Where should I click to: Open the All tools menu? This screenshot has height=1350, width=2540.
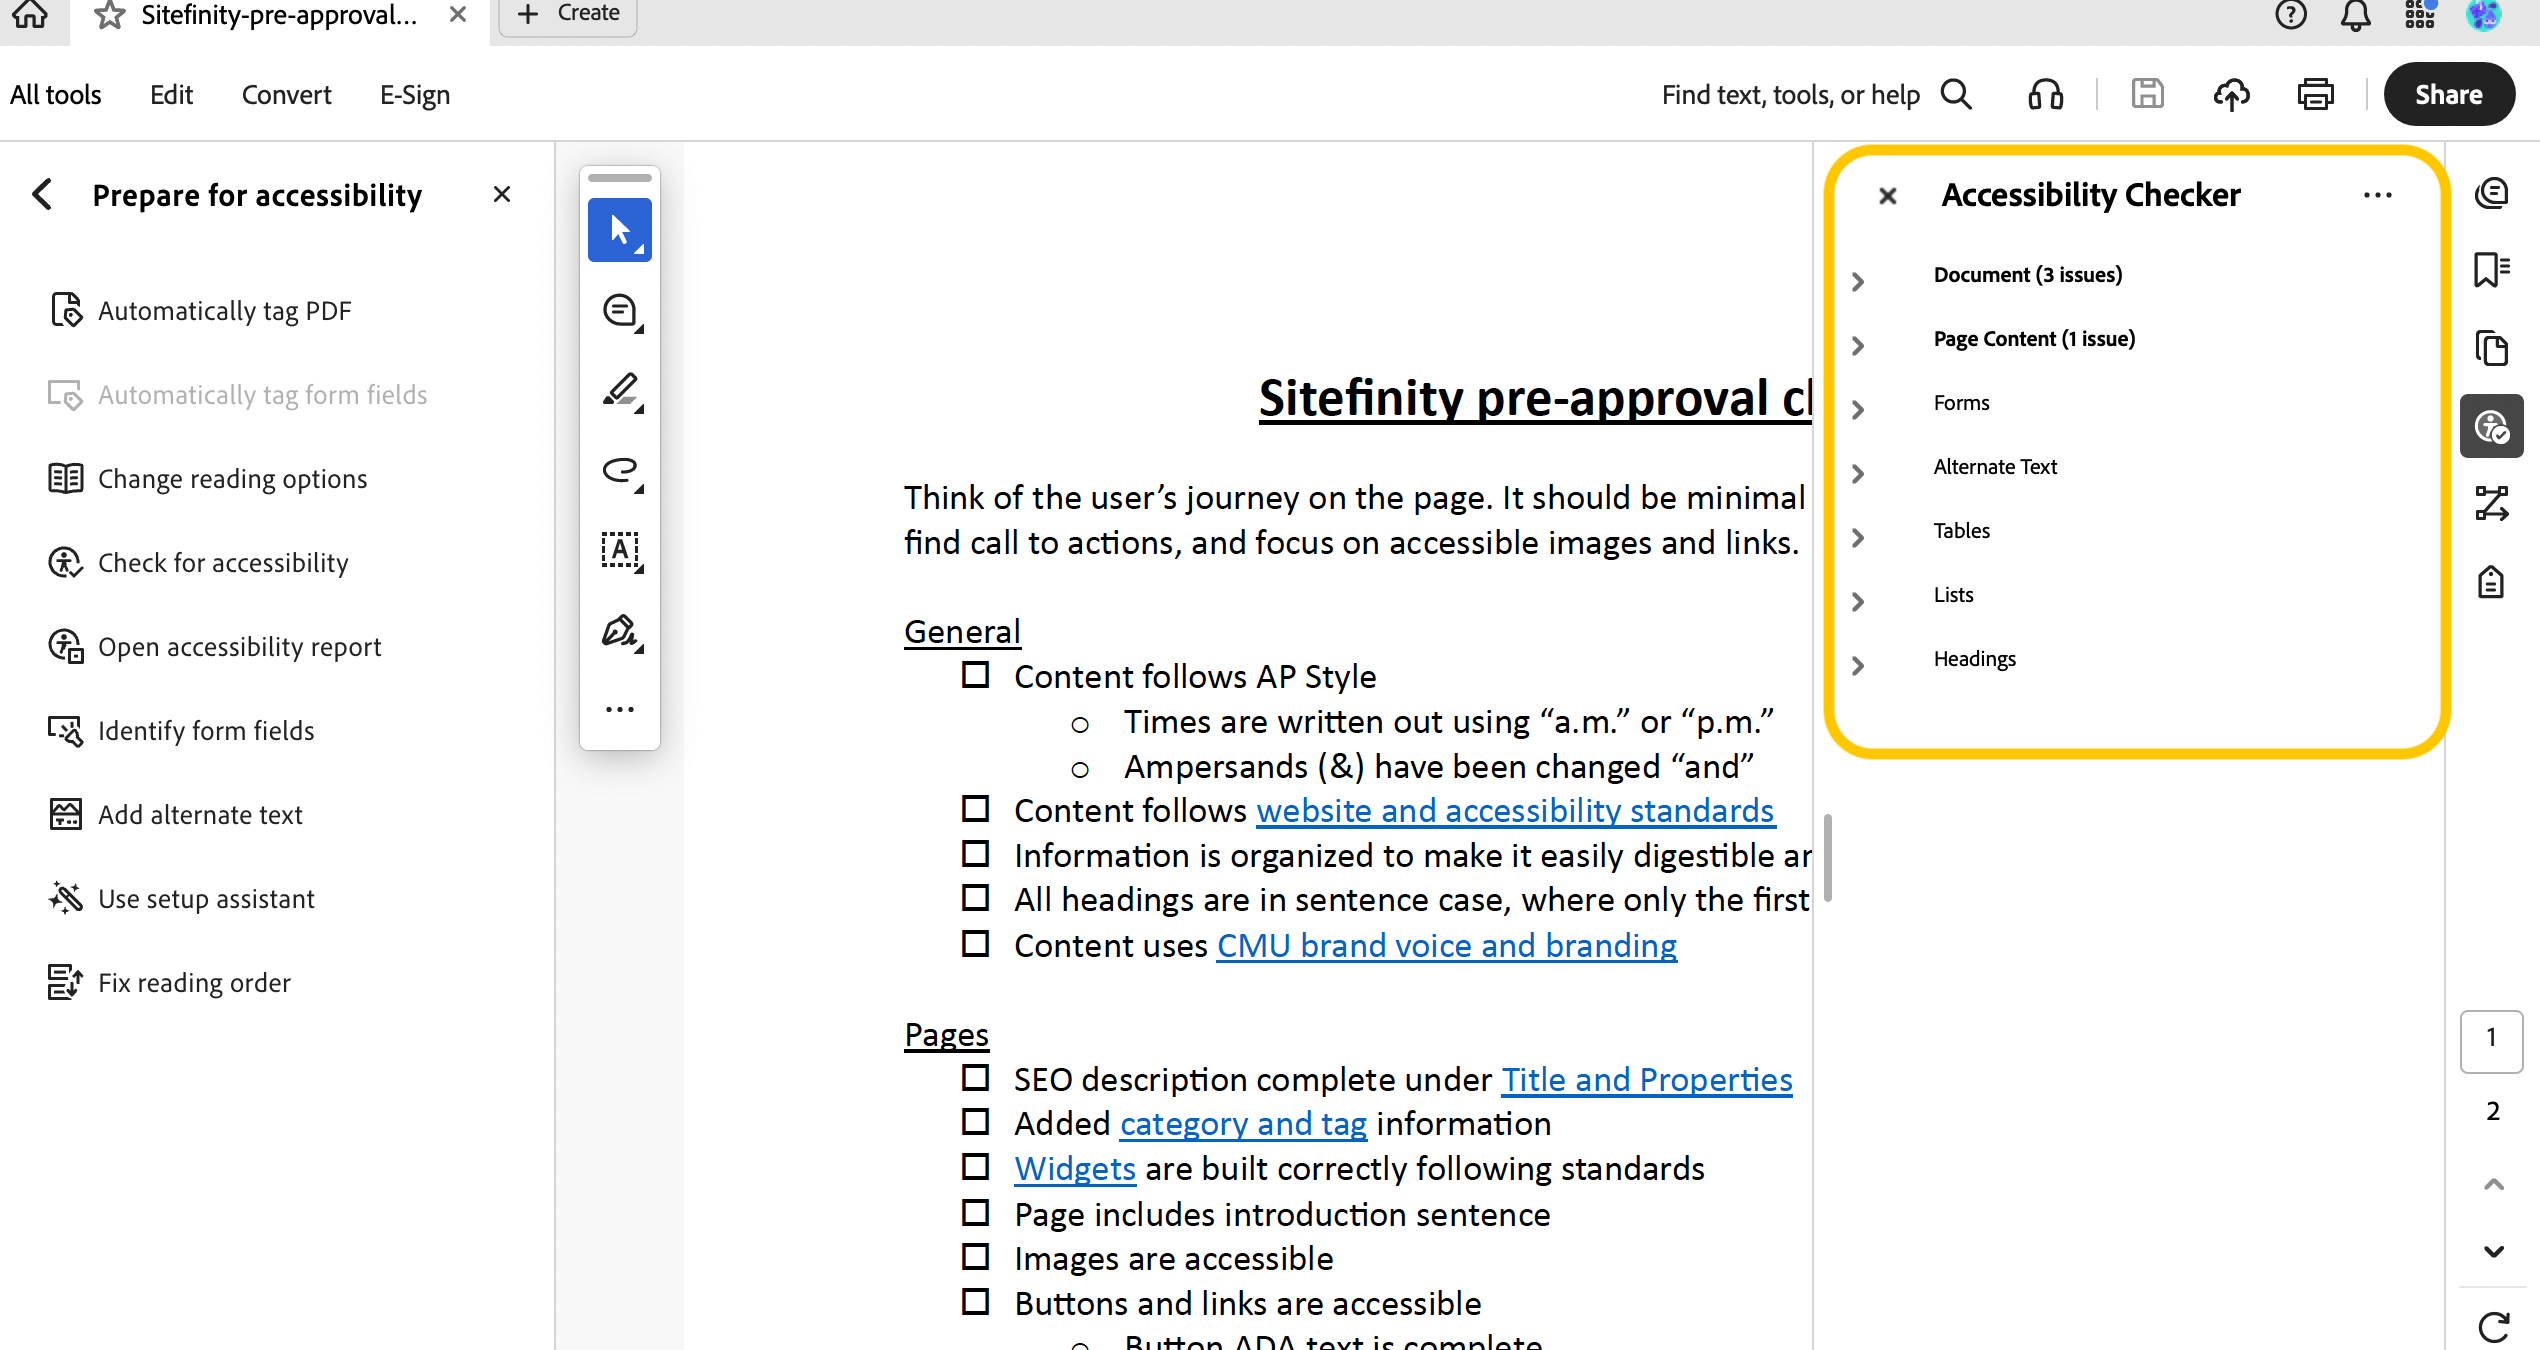56,95
